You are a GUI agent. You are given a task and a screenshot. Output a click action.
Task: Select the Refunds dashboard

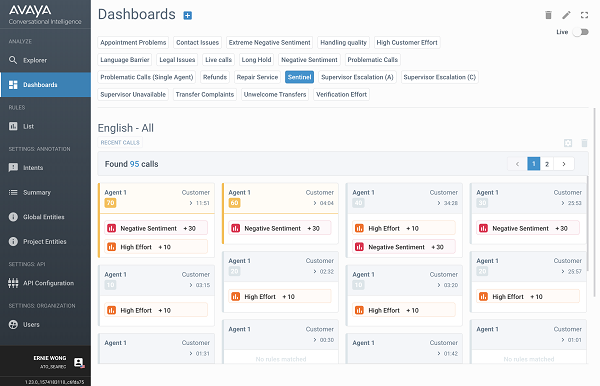[x=215, y=77]
